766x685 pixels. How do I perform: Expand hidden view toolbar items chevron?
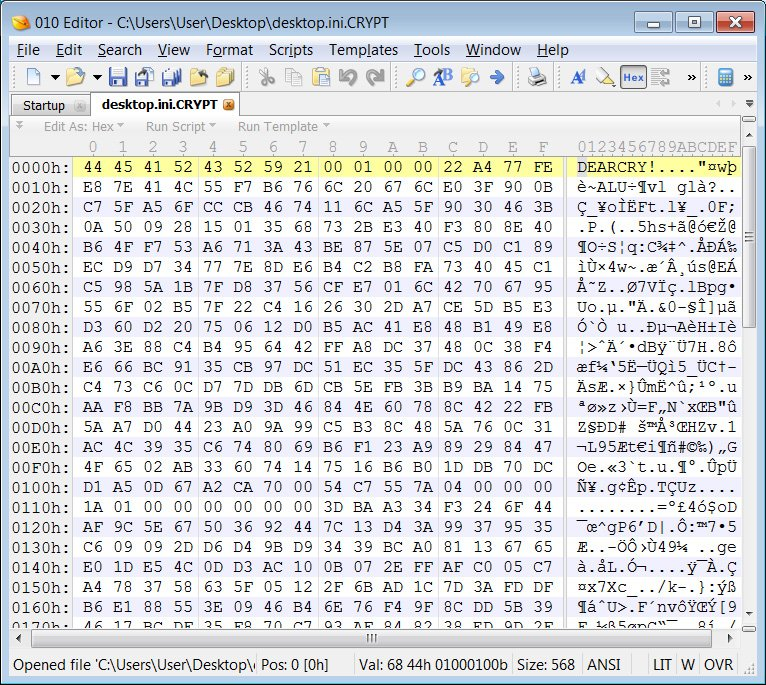[x=691, y=77]
